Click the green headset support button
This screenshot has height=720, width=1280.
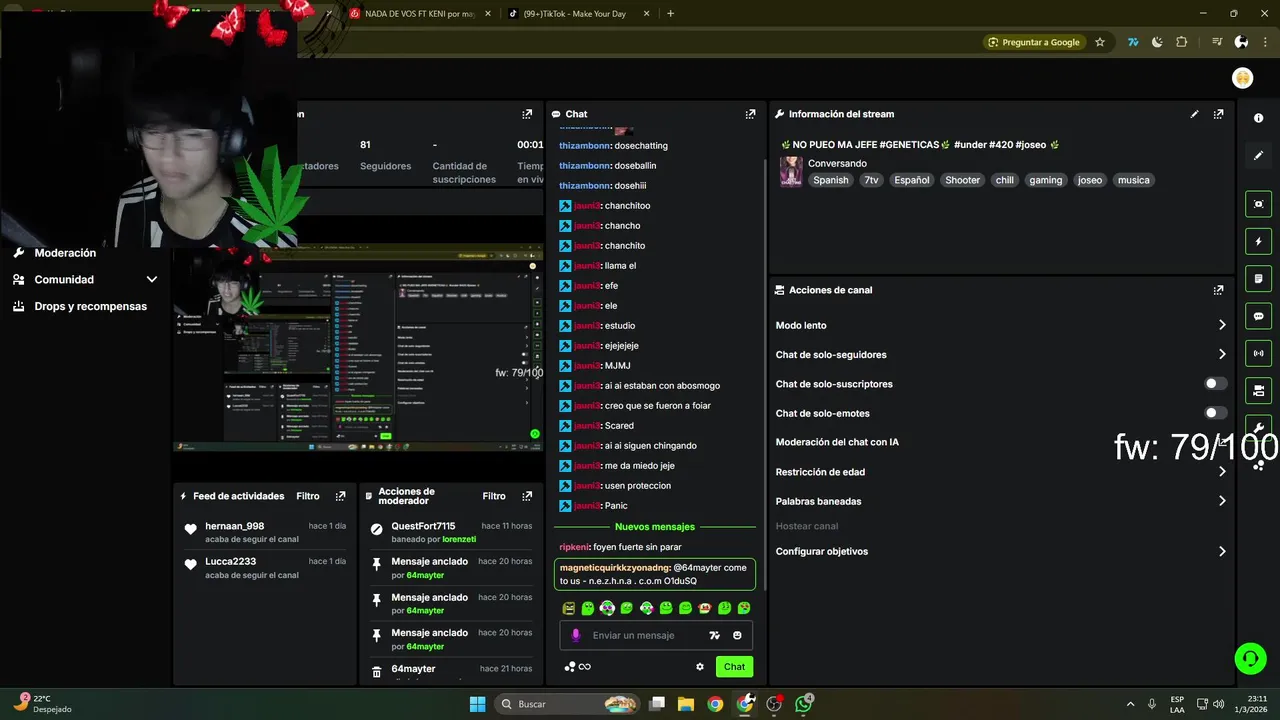pos(1250,658)
